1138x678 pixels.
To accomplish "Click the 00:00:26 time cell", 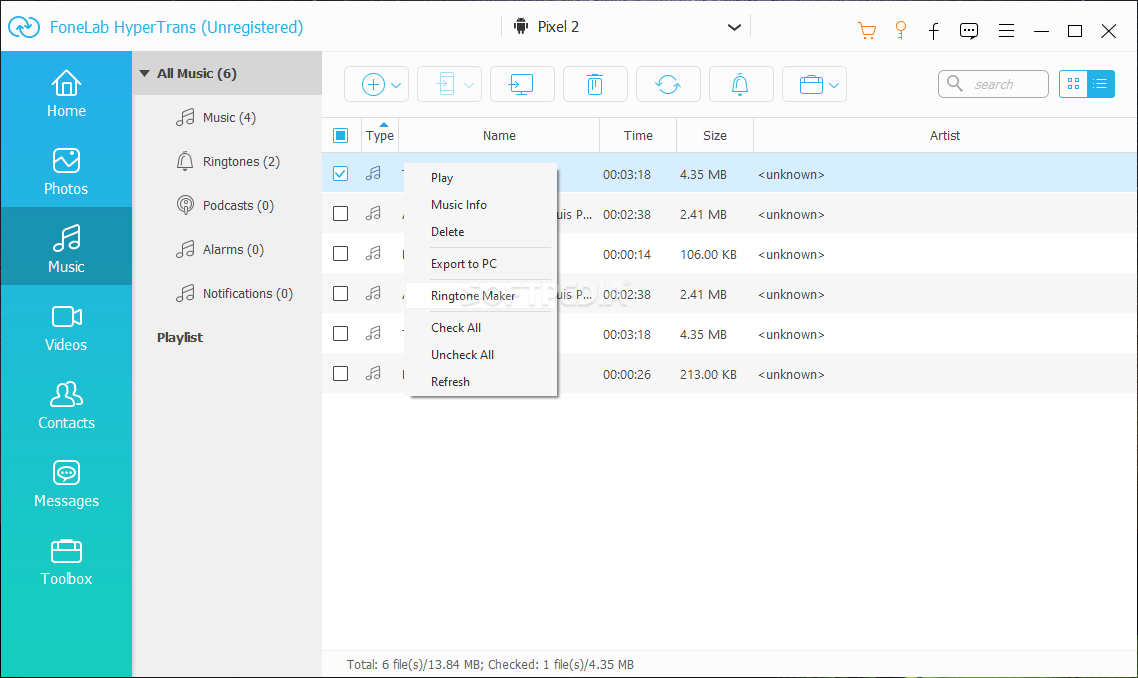I will [x=627, y=375].
